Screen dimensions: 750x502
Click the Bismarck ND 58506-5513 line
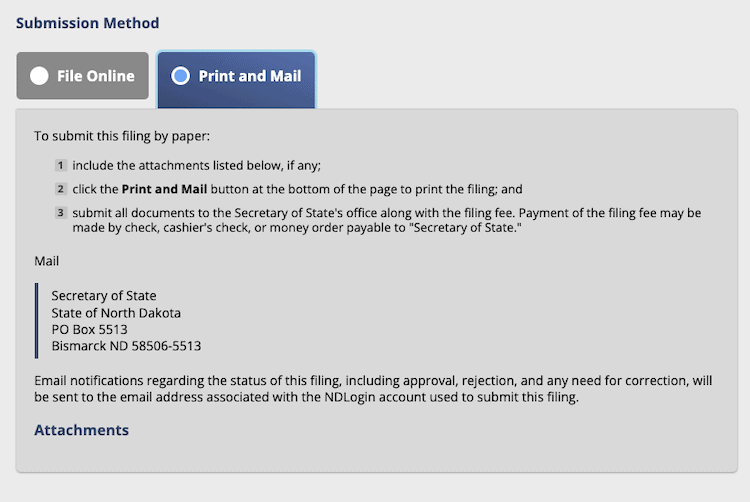coord(126,346)
